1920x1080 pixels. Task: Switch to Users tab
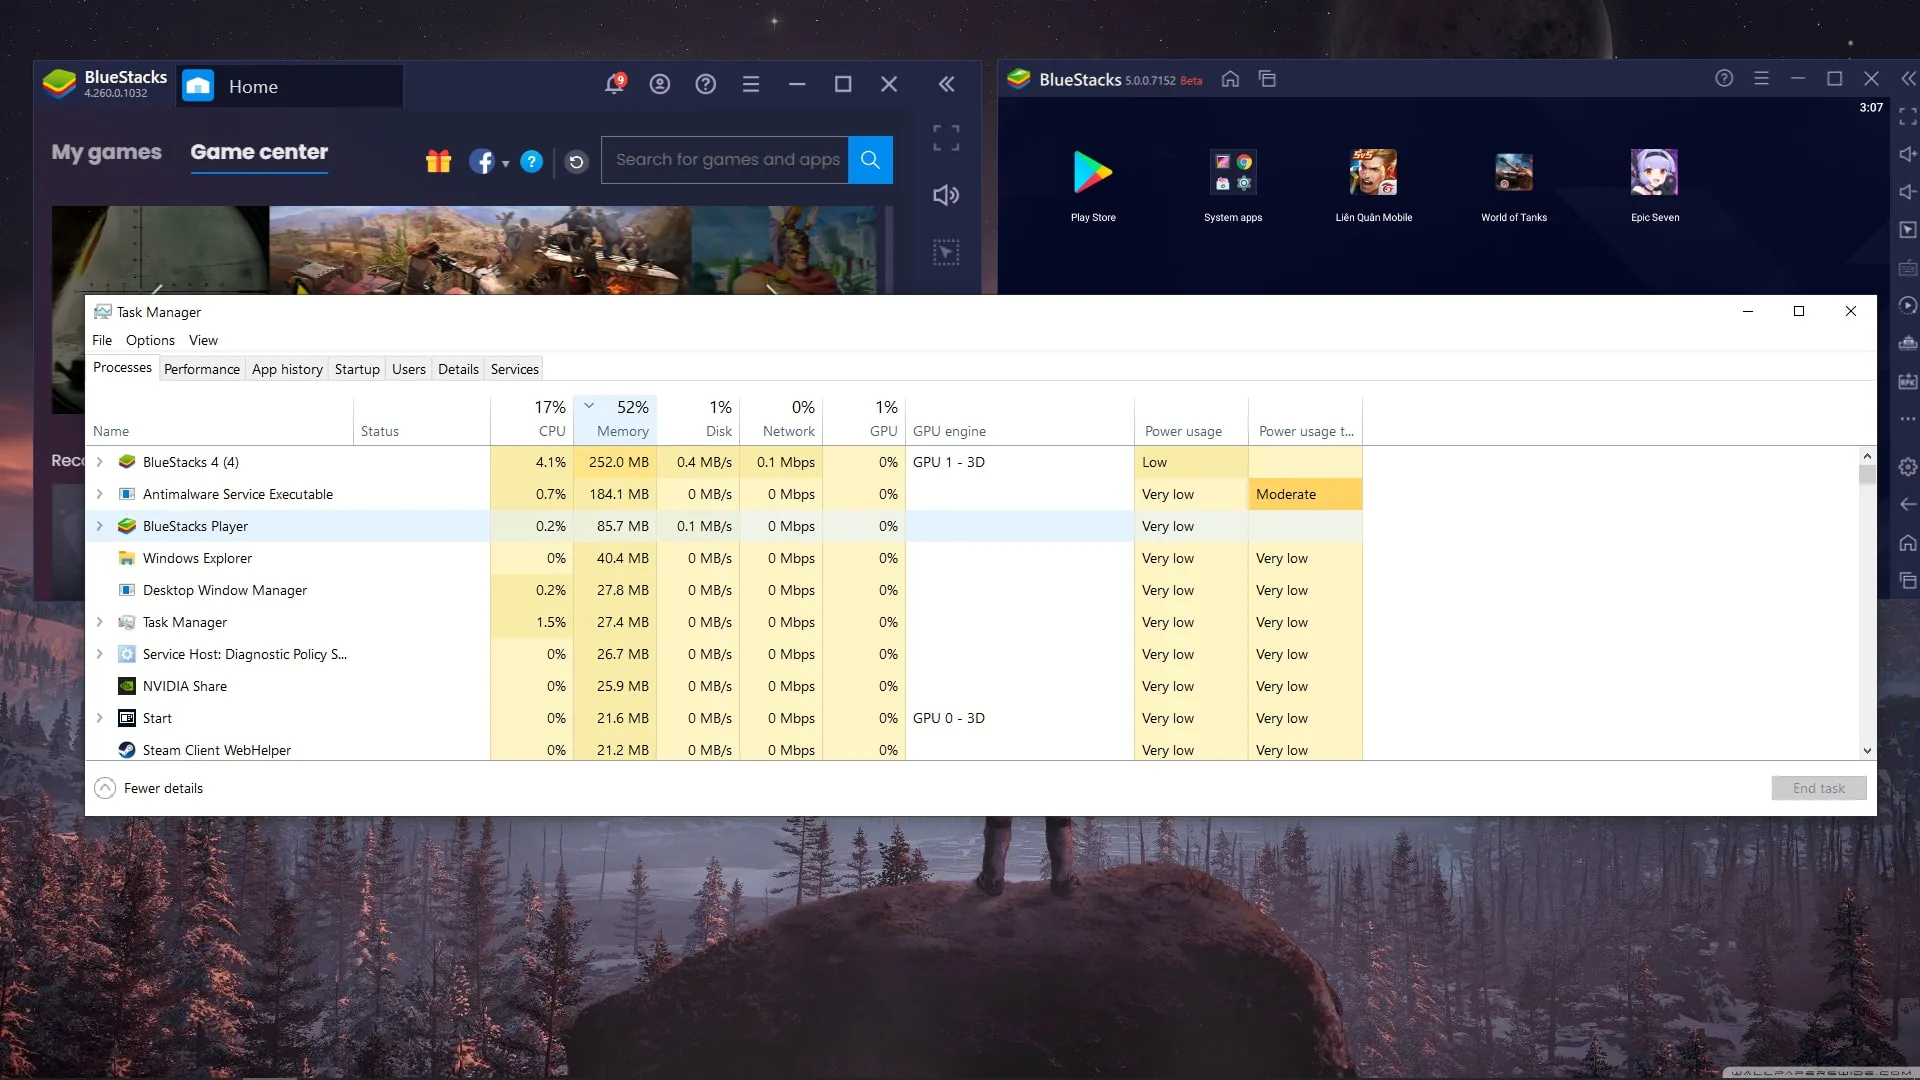409,369
